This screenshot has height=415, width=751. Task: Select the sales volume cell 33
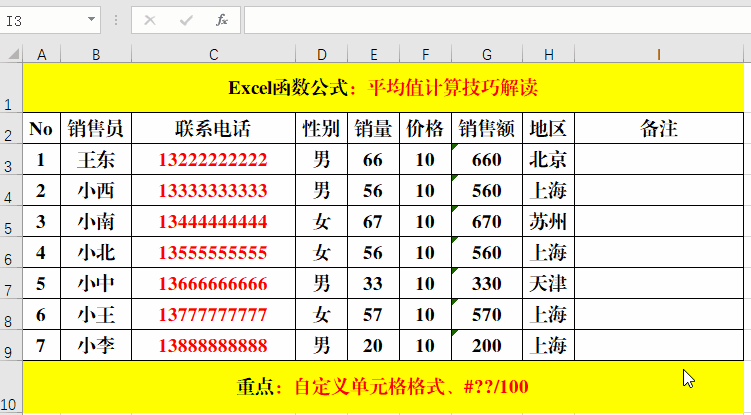click(374, 283)
